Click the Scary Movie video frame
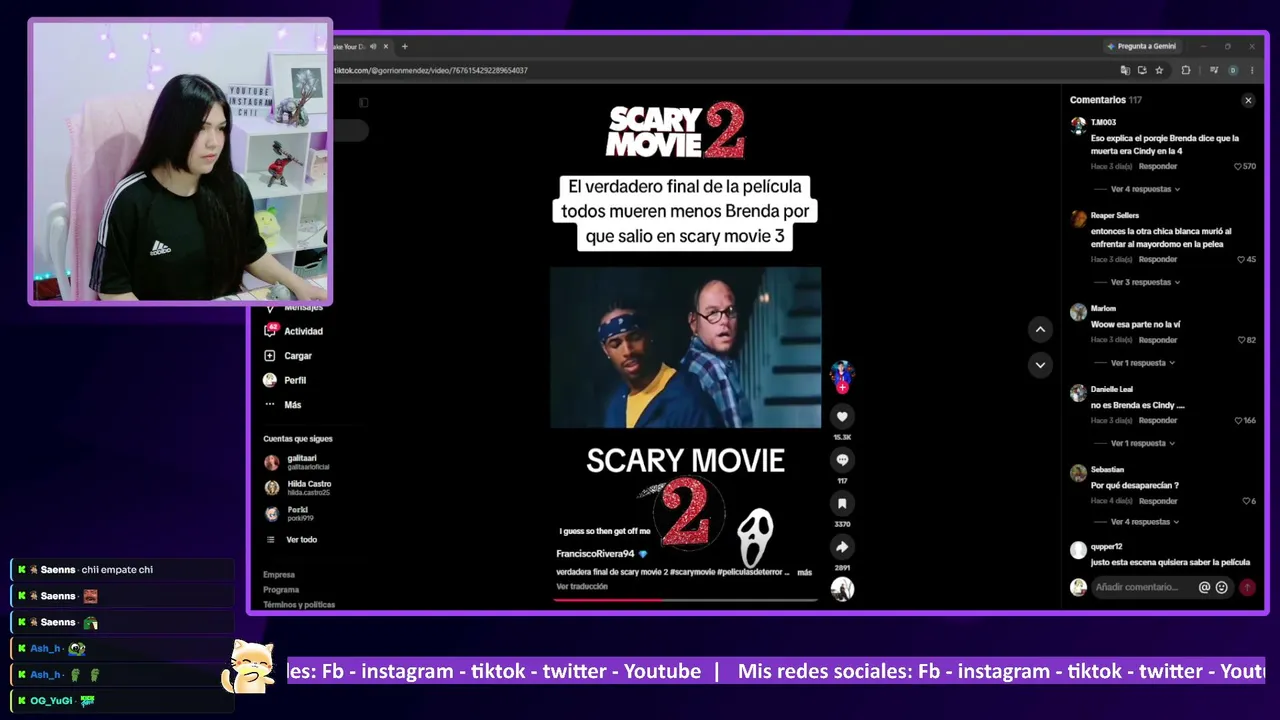The image size is (1280, 720). (x=685, y=347)
